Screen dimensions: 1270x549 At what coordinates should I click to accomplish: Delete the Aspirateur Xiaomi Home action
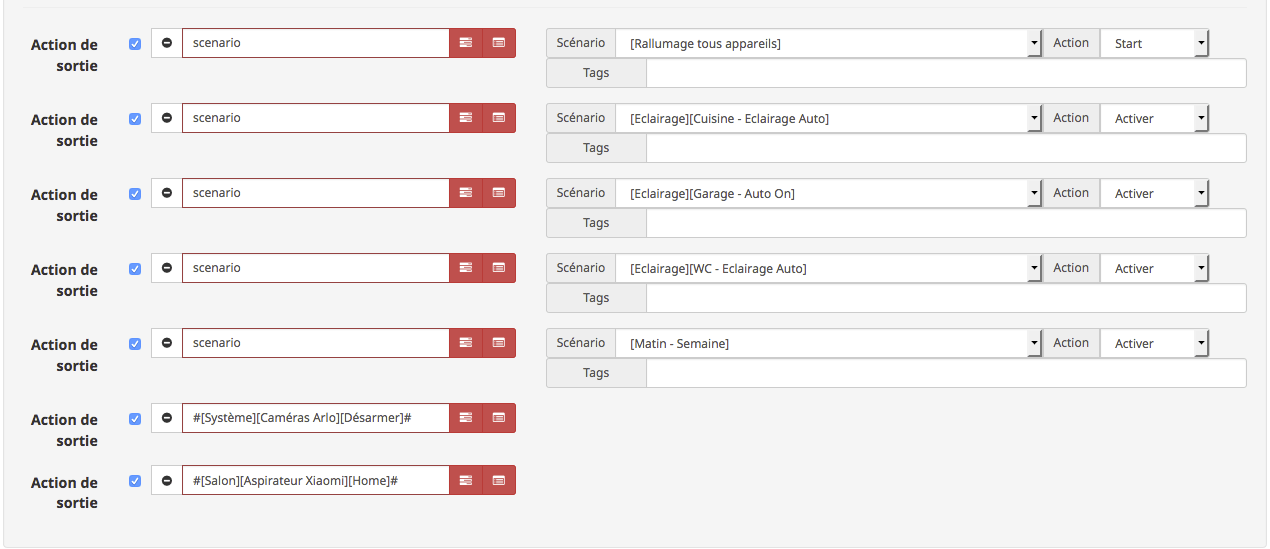167,480
